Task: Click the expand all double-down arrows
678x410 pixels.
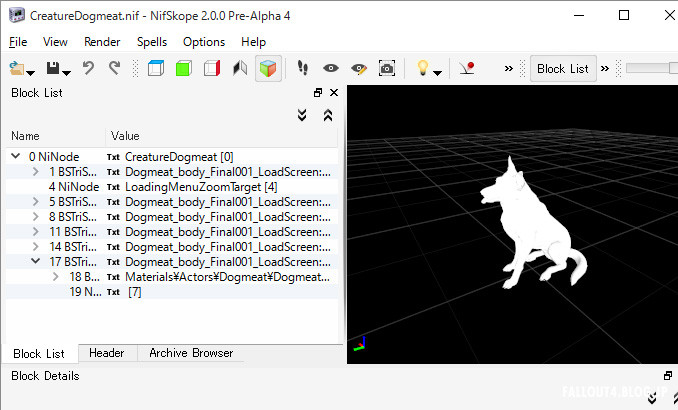Action: (x=302, y=115)
